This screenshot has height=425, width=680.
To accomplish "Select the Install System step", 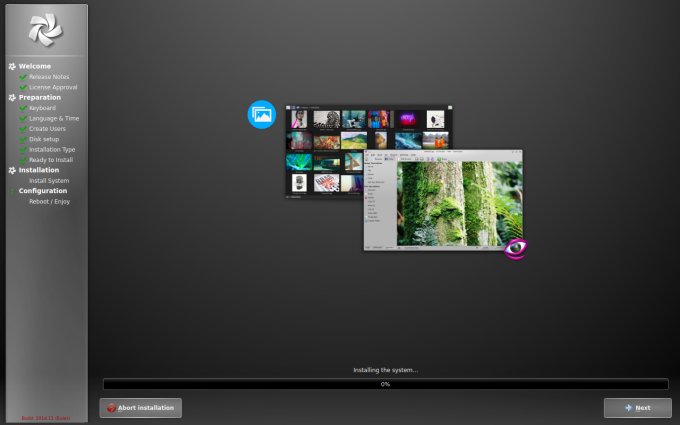I will pyautogui.click(x=49, y=181).
